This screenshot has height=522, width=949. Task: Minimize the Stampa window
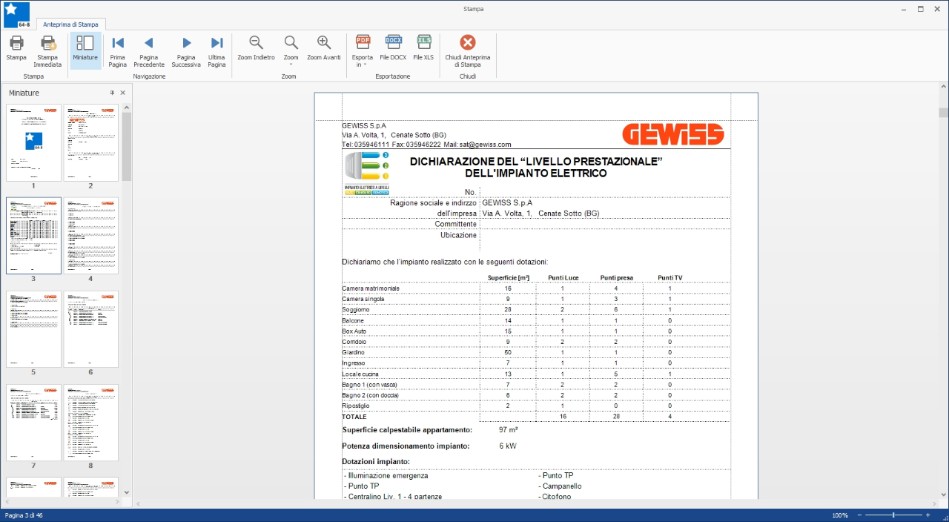point(903,9)
